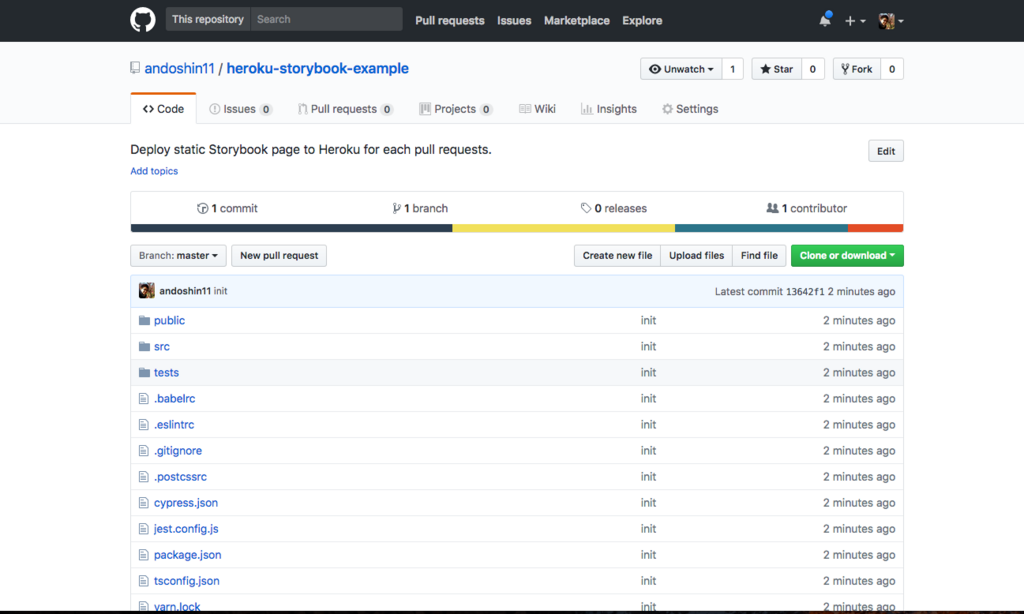Click the Edit description button
The width and height of the screenshot is (1024, 614).
(x=886, y=152)
